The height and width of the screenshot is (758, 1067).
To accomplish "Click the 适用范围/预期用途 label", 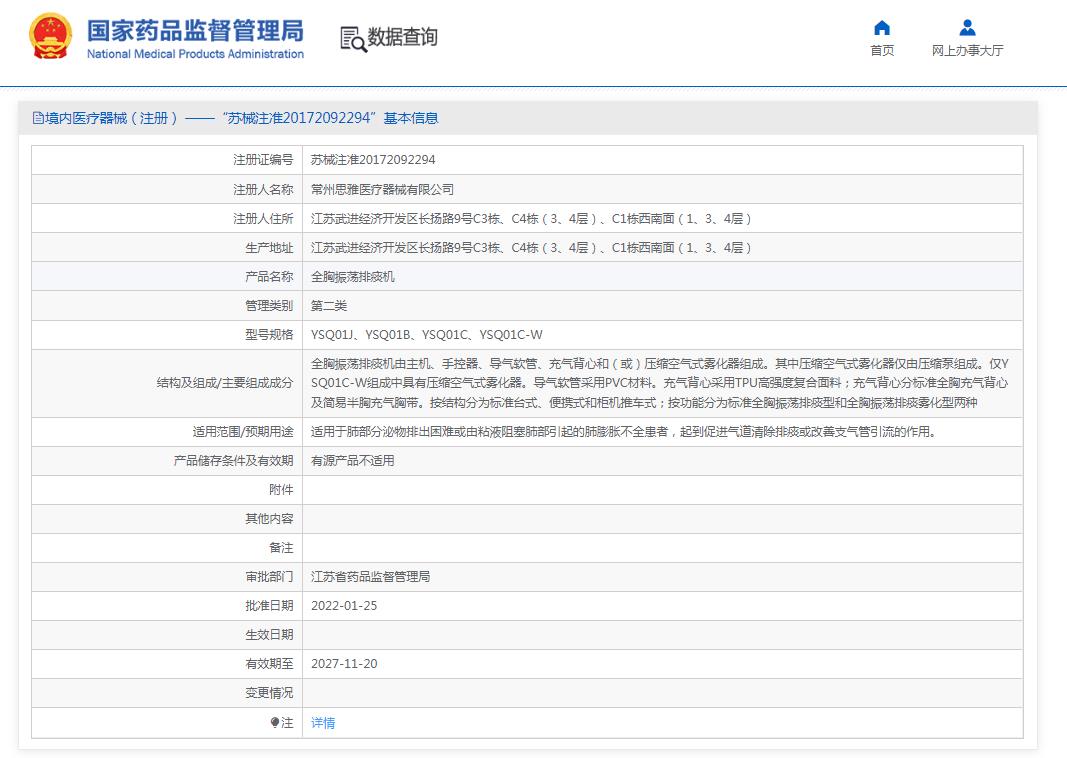I will point(242,431).
